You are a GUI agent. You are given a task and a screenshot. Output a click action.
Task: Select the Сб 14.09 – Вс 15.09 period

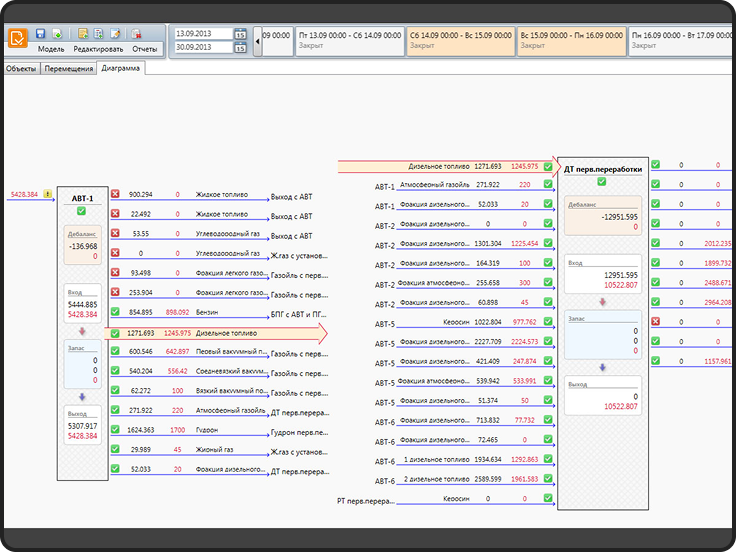[459, 40]
